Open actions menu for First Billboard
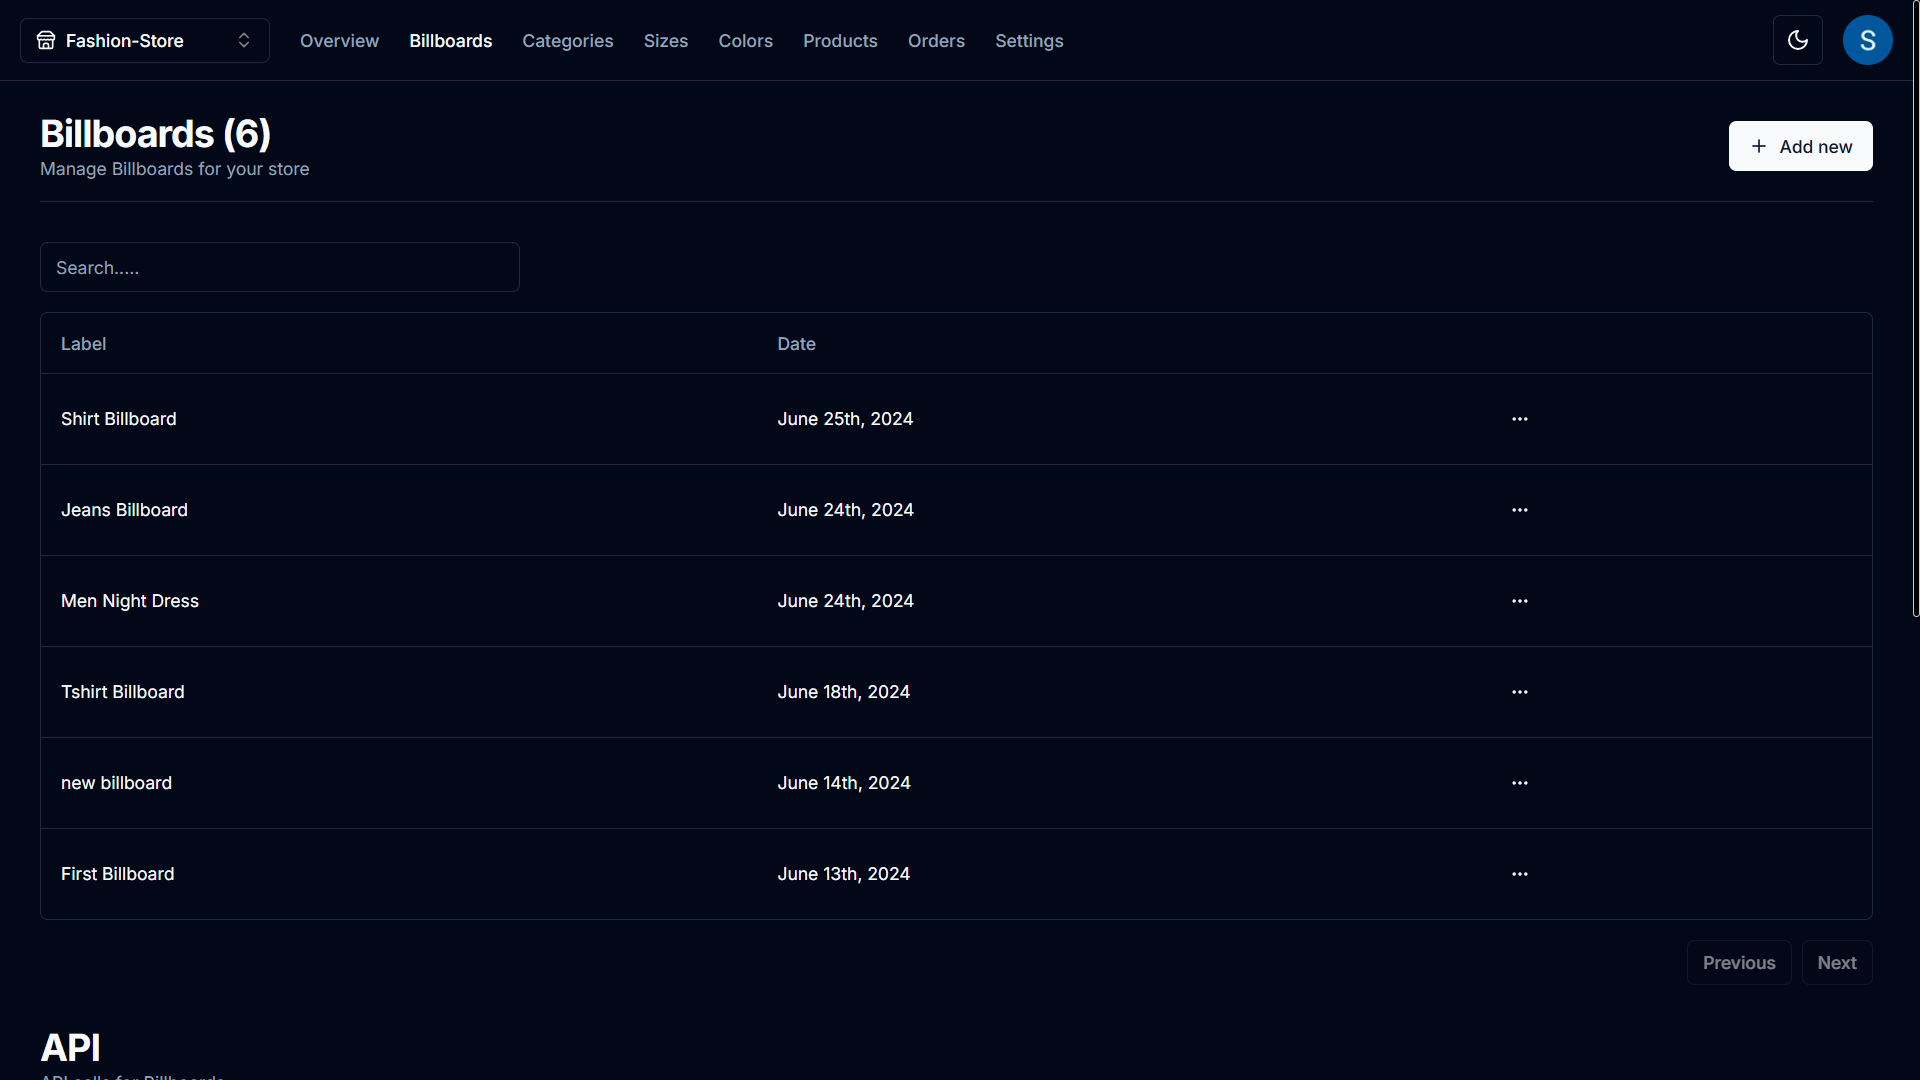 point(1519,874)
